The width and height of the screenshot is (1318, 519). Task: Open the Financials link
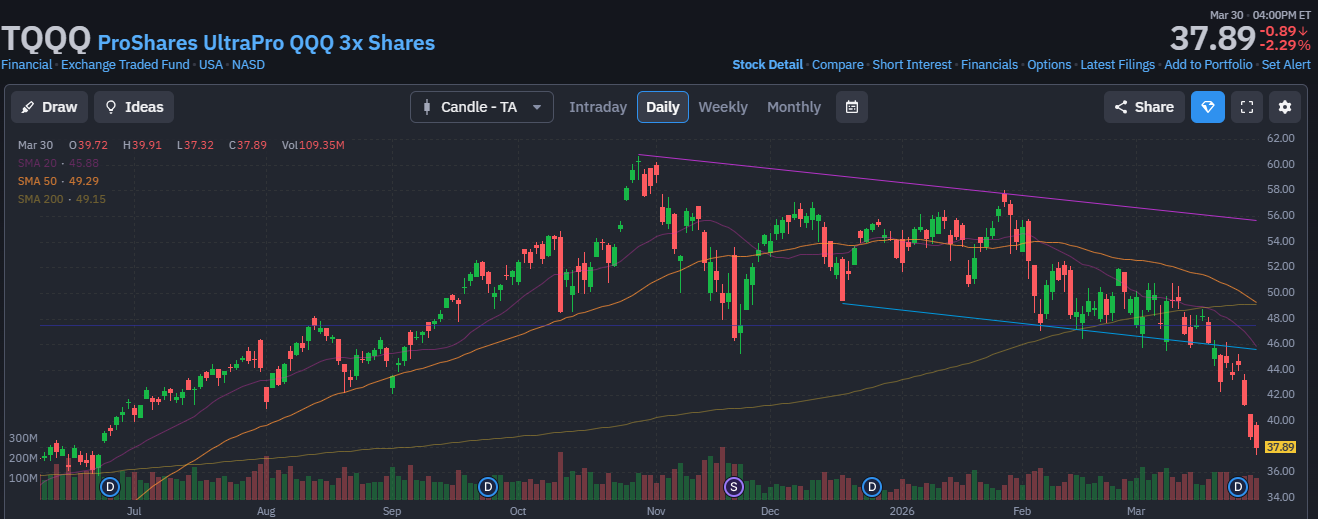point(989,65)
